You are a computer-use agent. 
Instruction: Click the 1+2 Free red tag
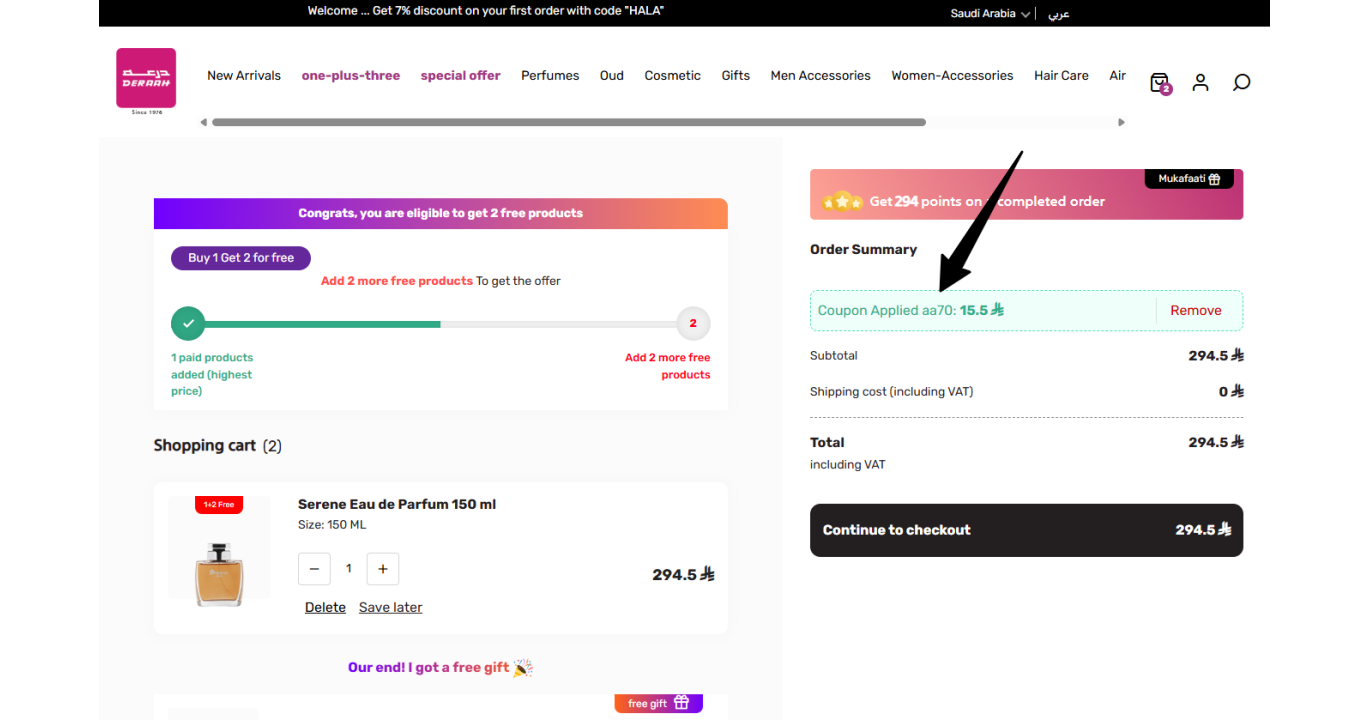coord(219,505)
